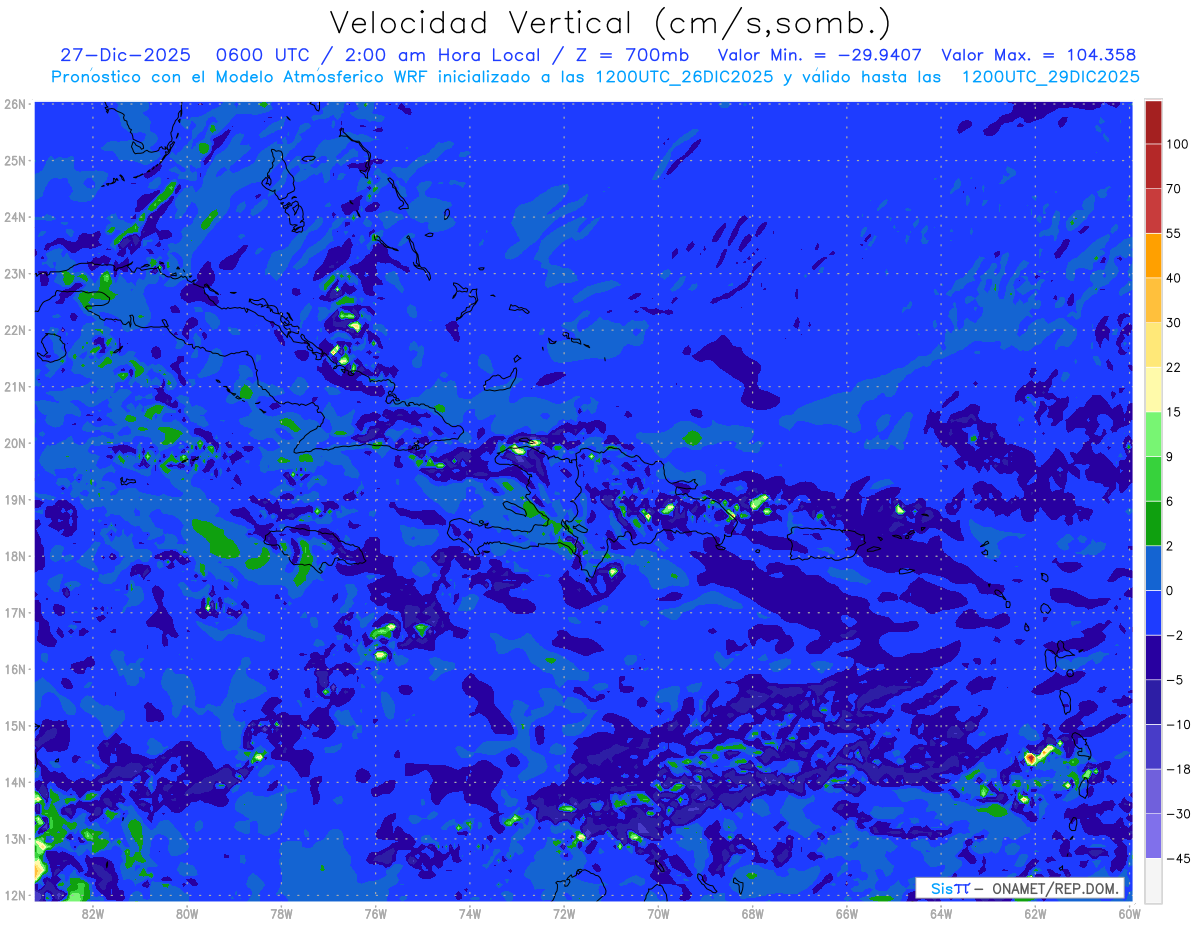The height and width of the screenshot is (927, 1200).
Task: Click the colorbar segment between -5 and -10
Action: point(1153,702)
